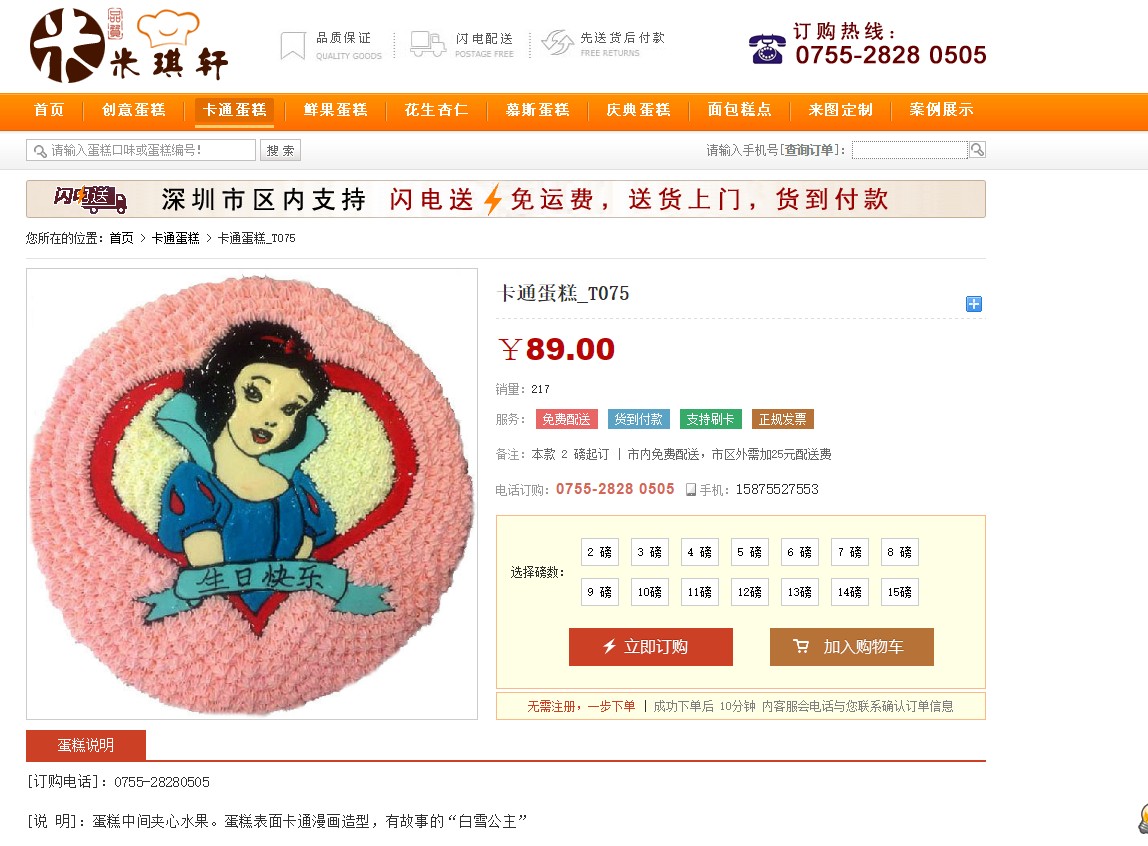Select the 2 磅 cake size option
Image resolution: width=1148 pixels, height=846 pixels.
tap(600, 553)
